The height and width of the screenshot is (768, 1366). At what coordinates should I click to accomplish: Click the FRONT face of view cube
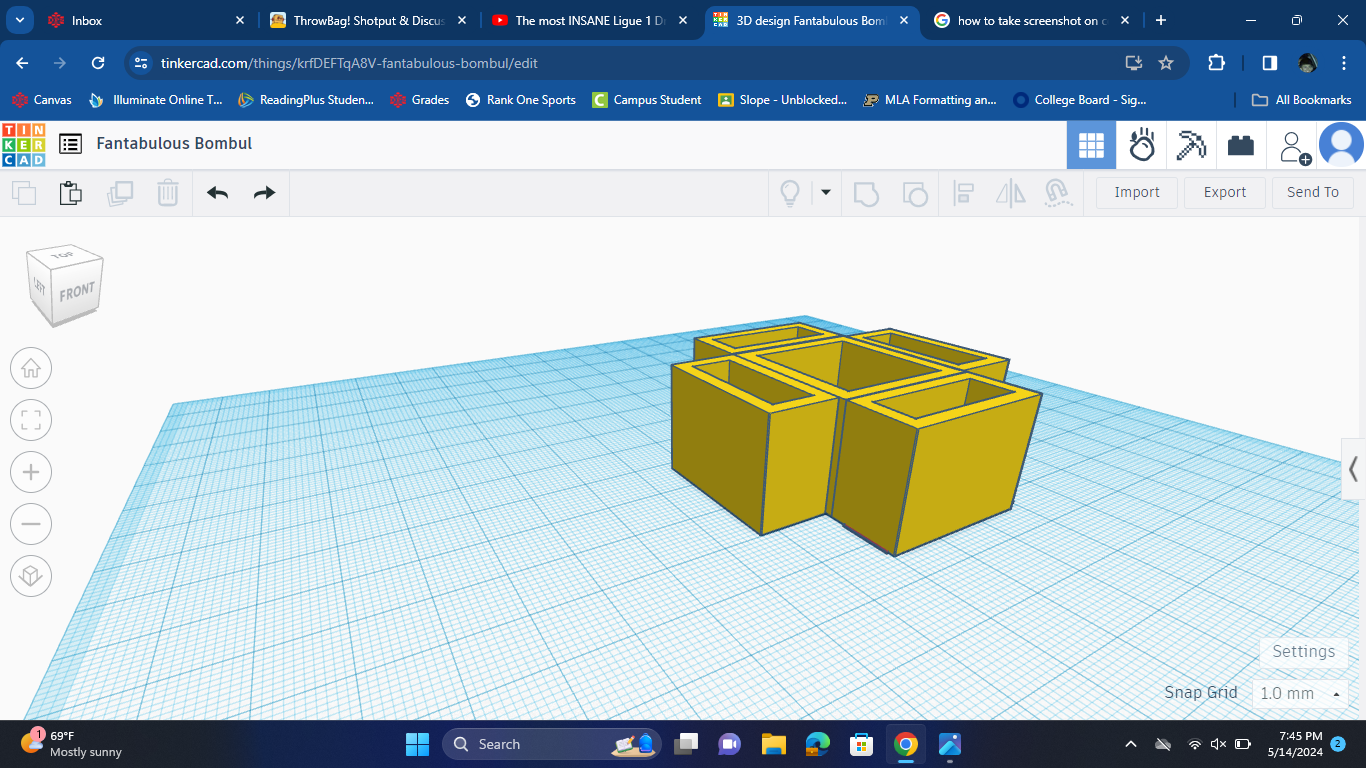[x=76, y=293]
